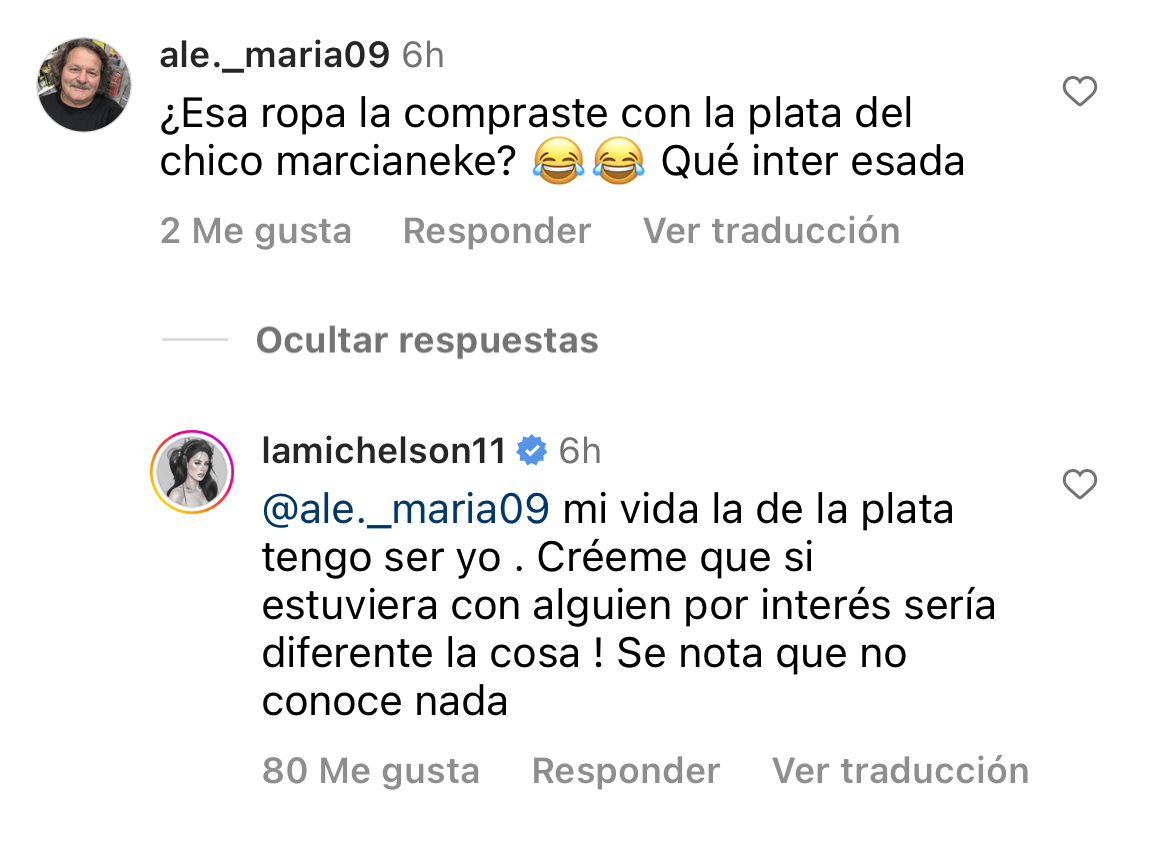Collapse replies with Ocultar respuestas
This screenshot has width=1170, height=841.
click(x=427, y=341)
